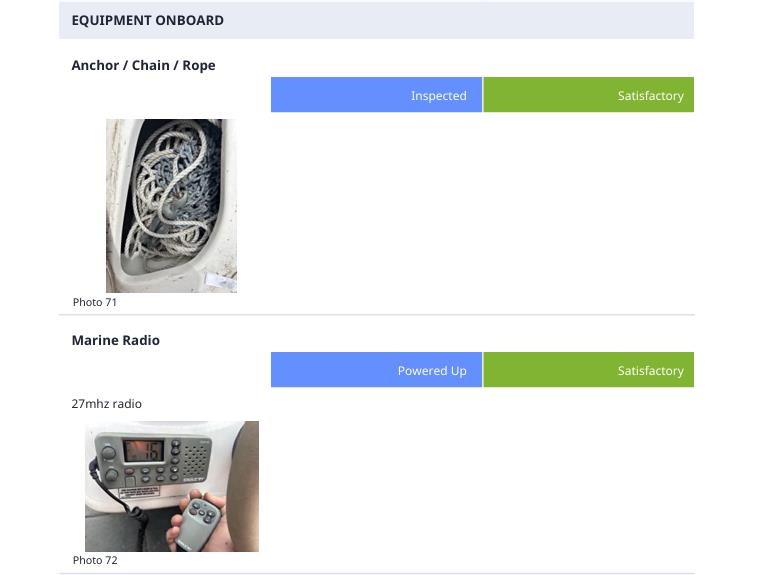This screenshot has height=575, width=772.
Task: Open the marine radio photo thumbnail
Action: tap(171, 486)
